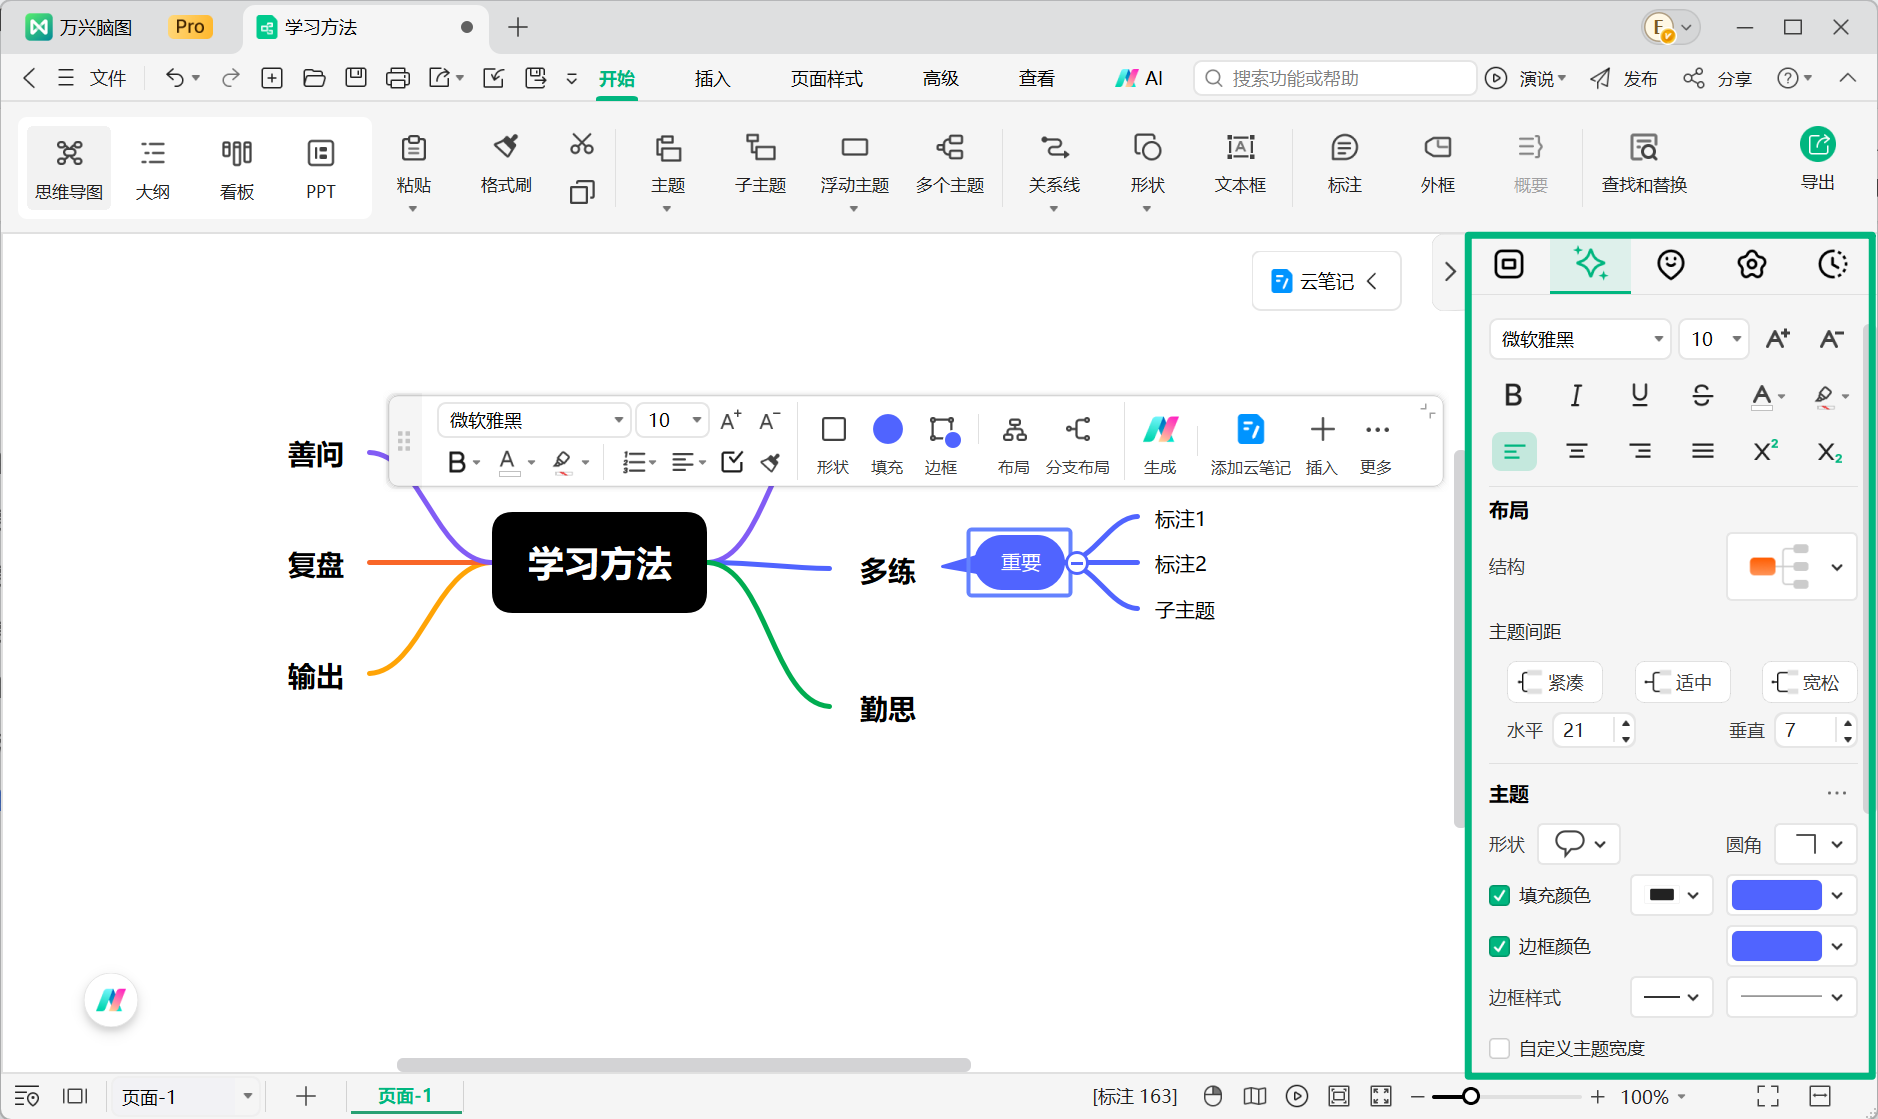The image size is (1878, 1119).
Task: Open the history clock panel tab
Action: [x=1831, y=264]
